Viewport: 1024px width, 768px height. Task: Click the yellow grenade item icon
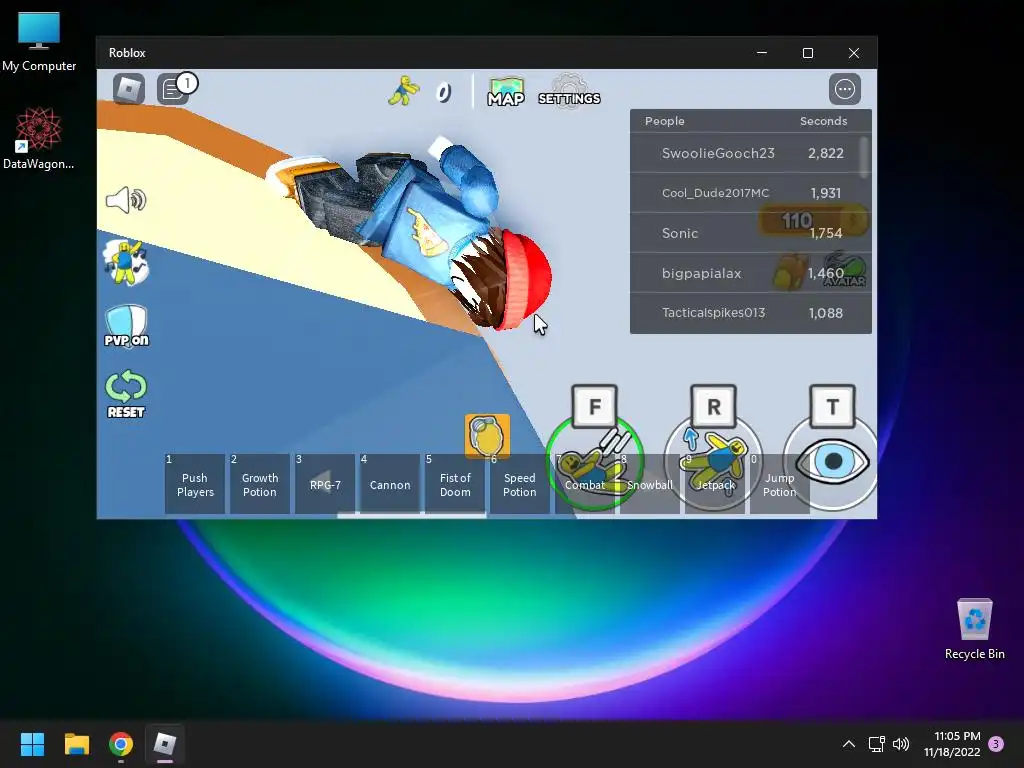coord(487,435)
